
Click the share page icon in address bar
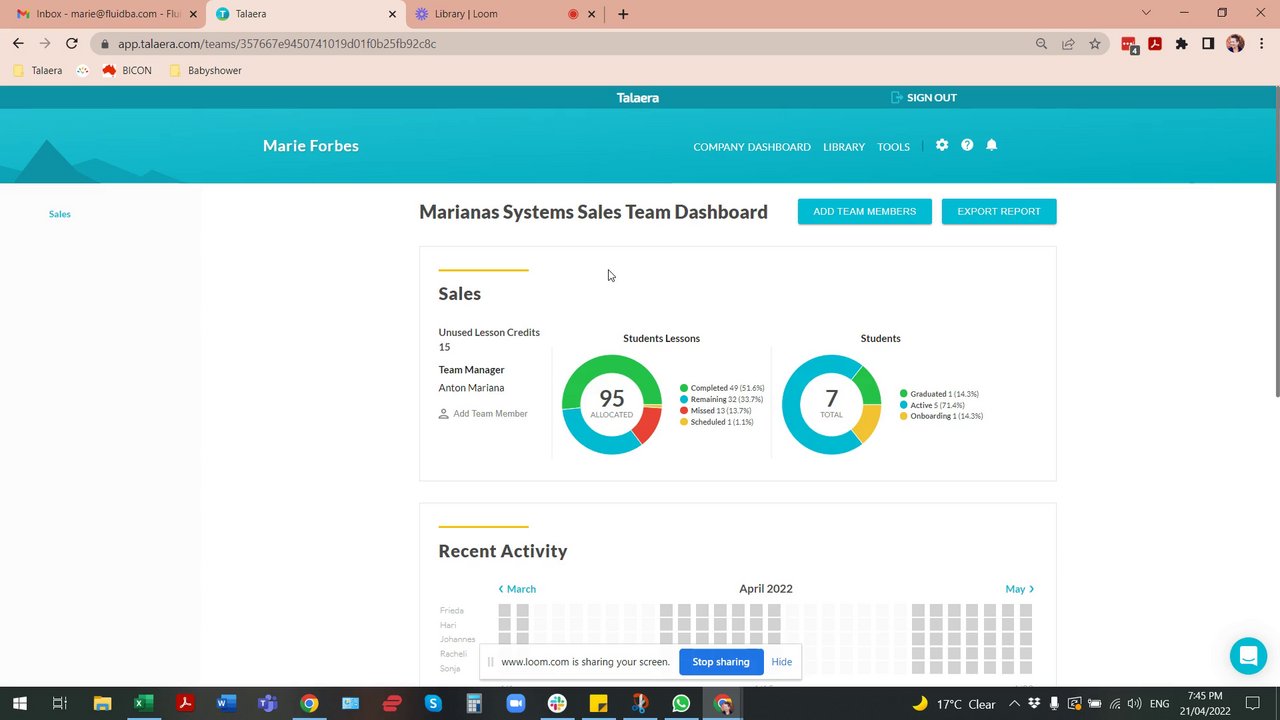1068,44
